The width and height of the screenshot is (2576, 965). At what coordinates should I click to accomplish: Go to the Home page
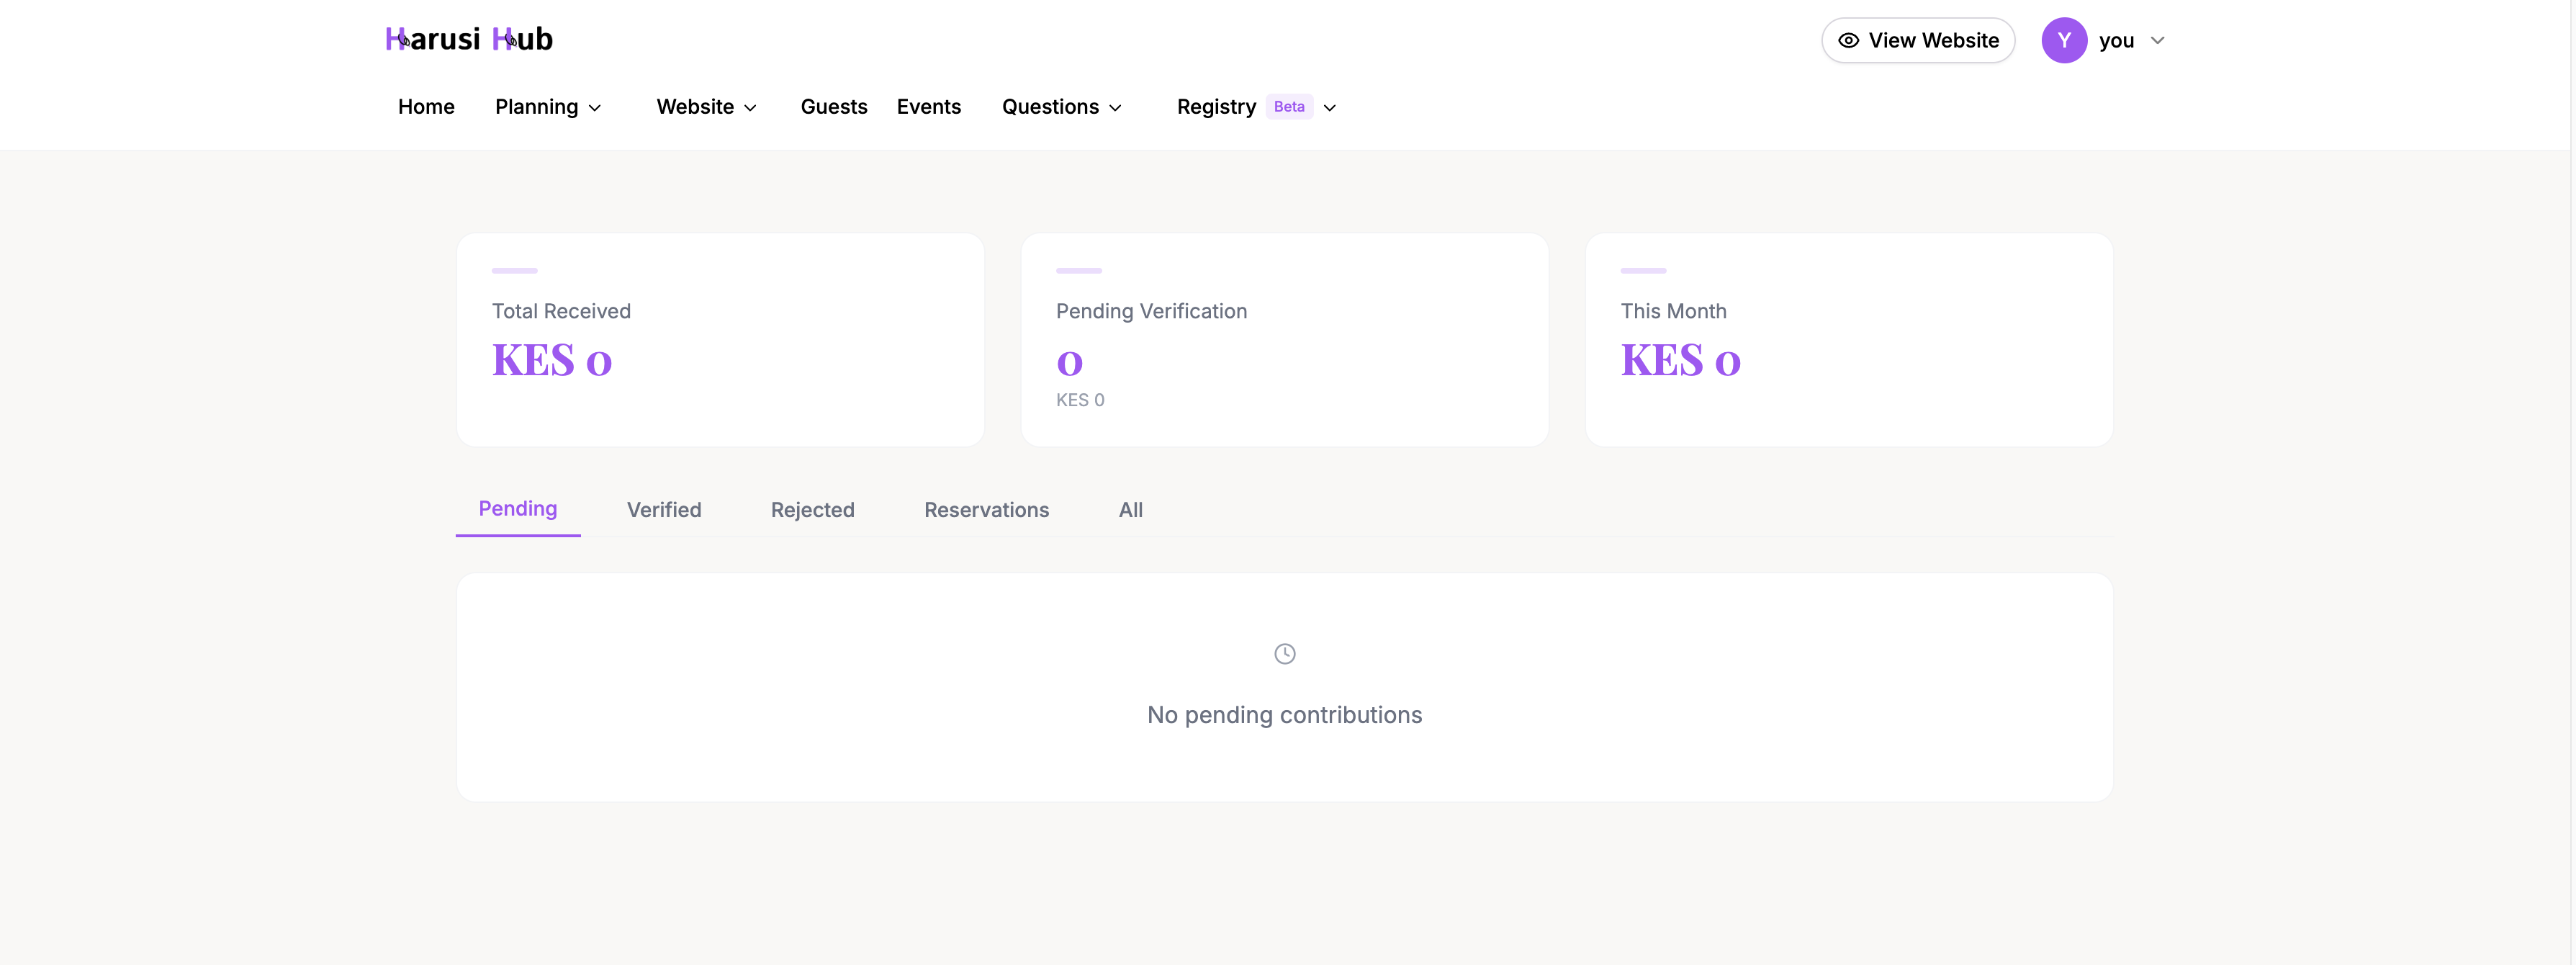(x=426, y=106)
